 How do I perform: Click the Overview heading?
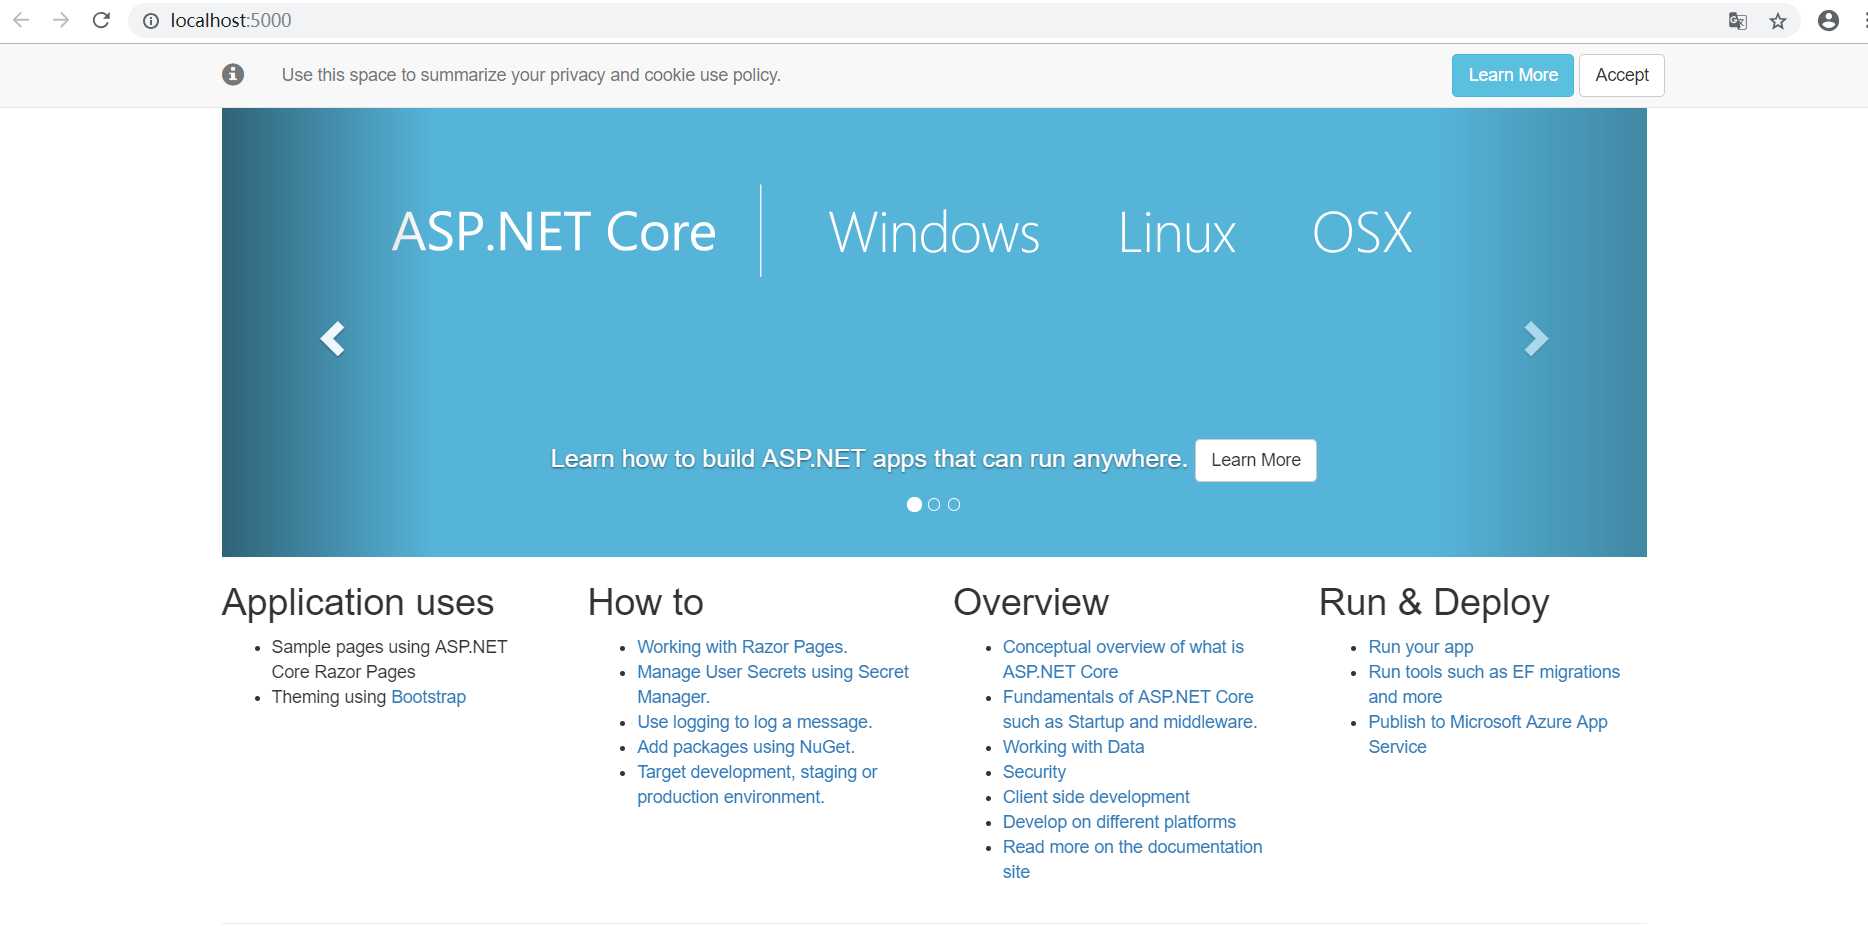tap(1031, 602)
